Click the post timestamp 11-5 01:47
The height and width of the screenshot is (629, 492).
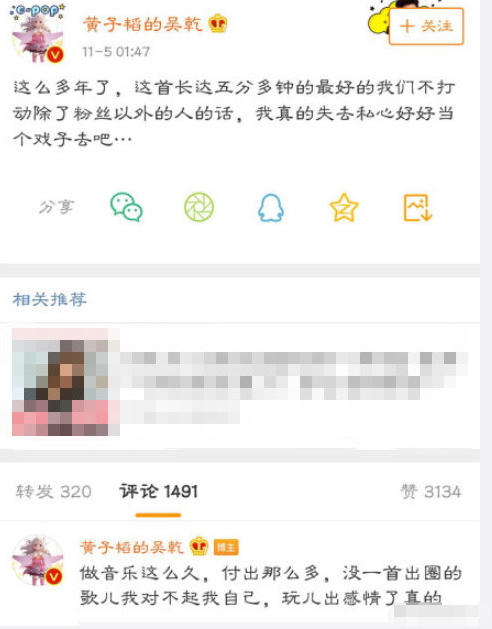click(116, 52)
